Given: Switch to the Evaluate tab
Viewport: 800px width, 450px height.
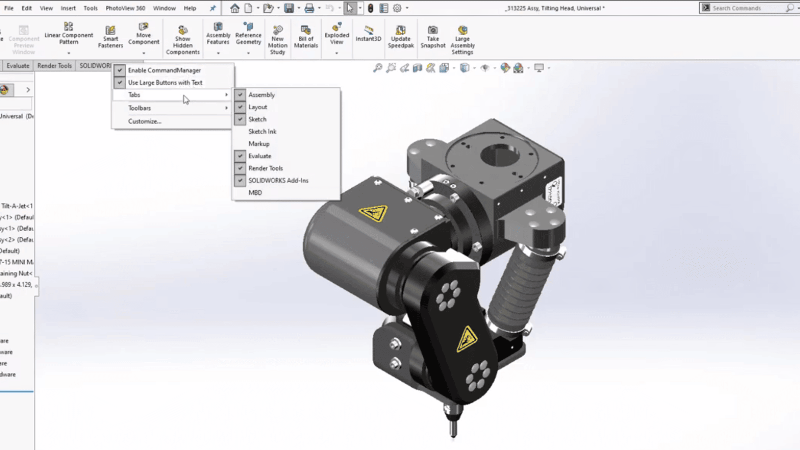Looking at the screenshot, I should point(18,66).
